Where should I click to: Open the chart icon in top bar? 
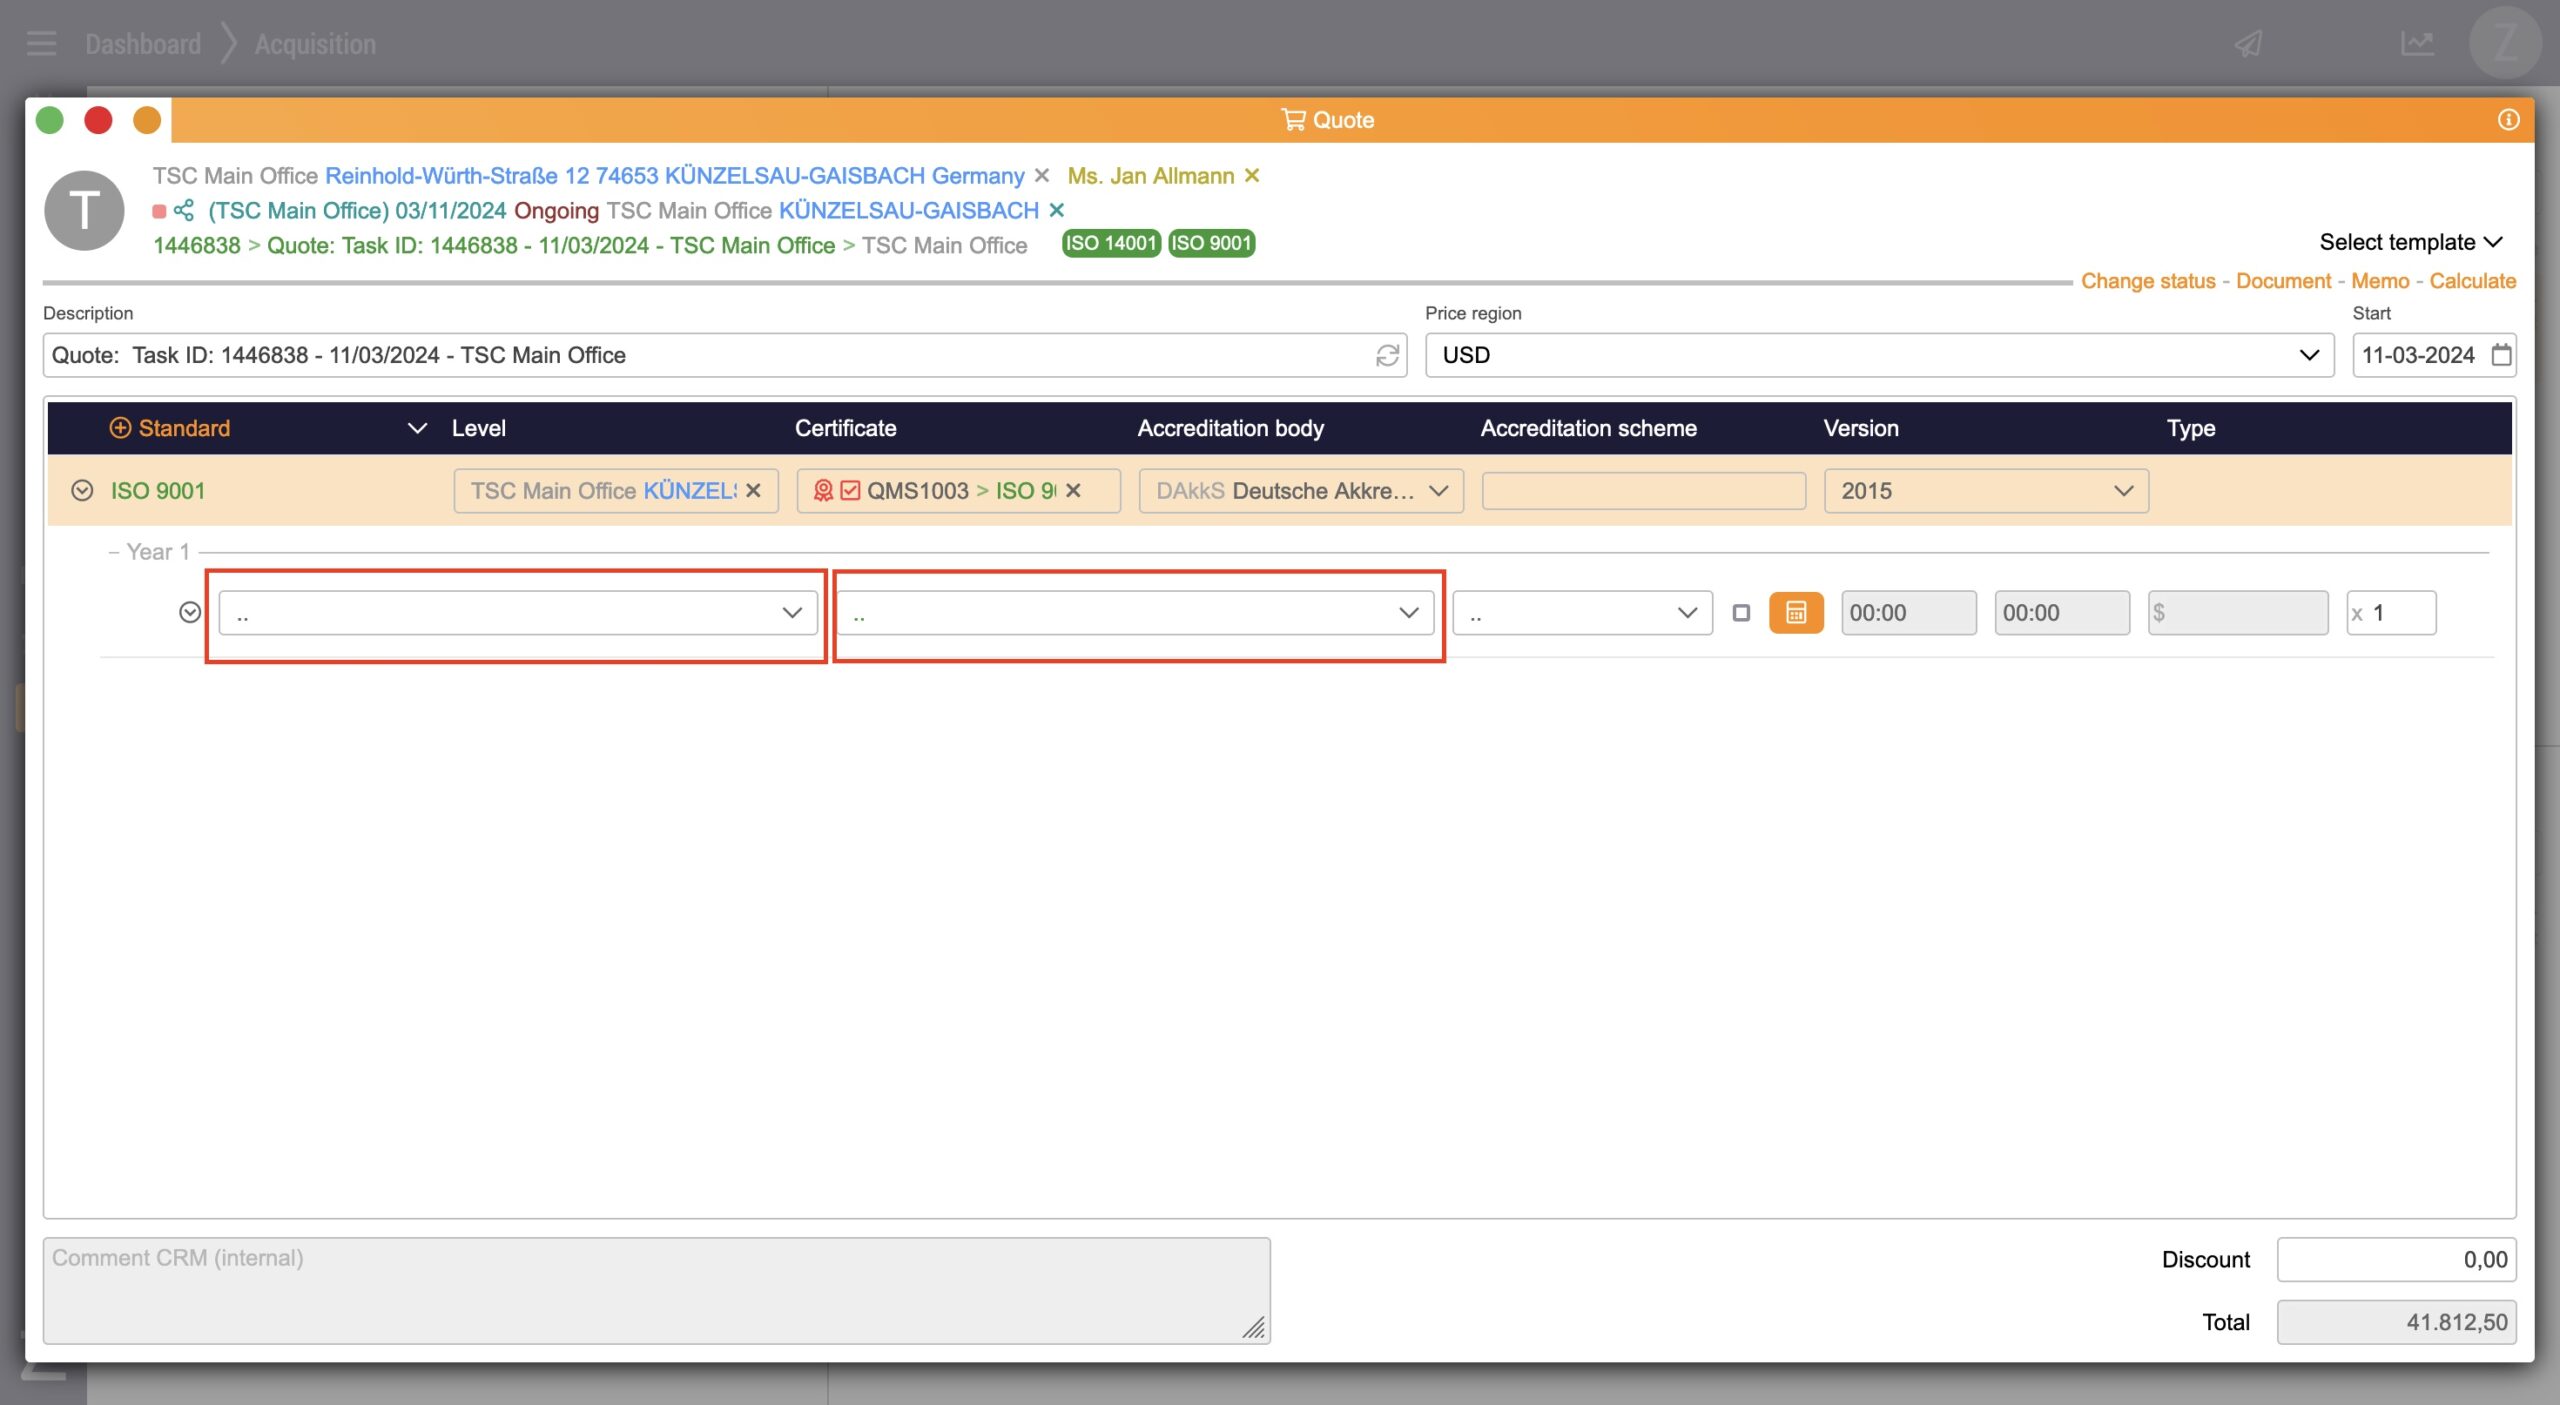click(x=2417, y=44)
